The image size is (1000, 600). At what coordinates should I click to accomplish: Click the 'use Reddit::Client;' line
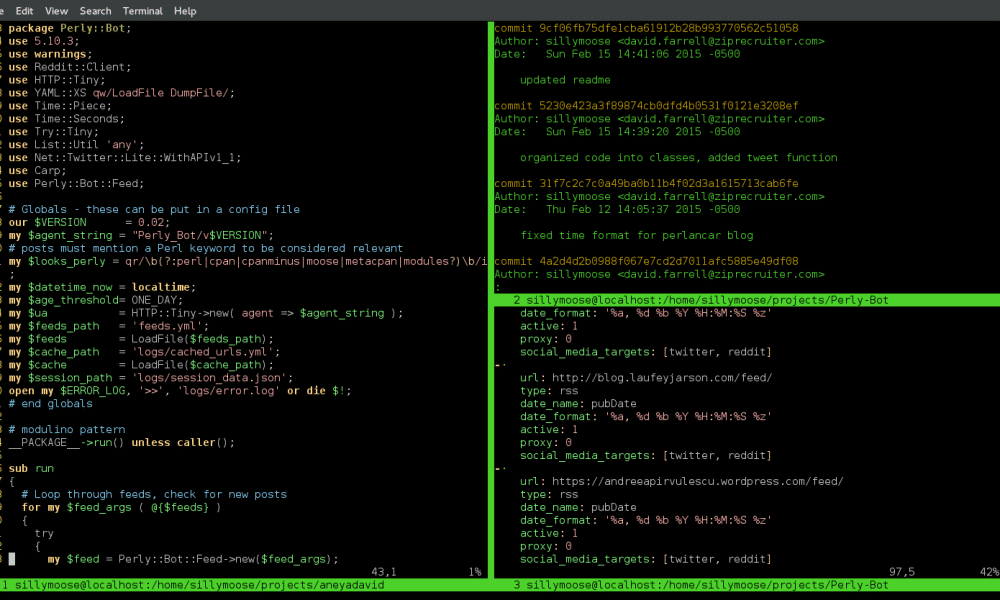click(x=70, y=67)
